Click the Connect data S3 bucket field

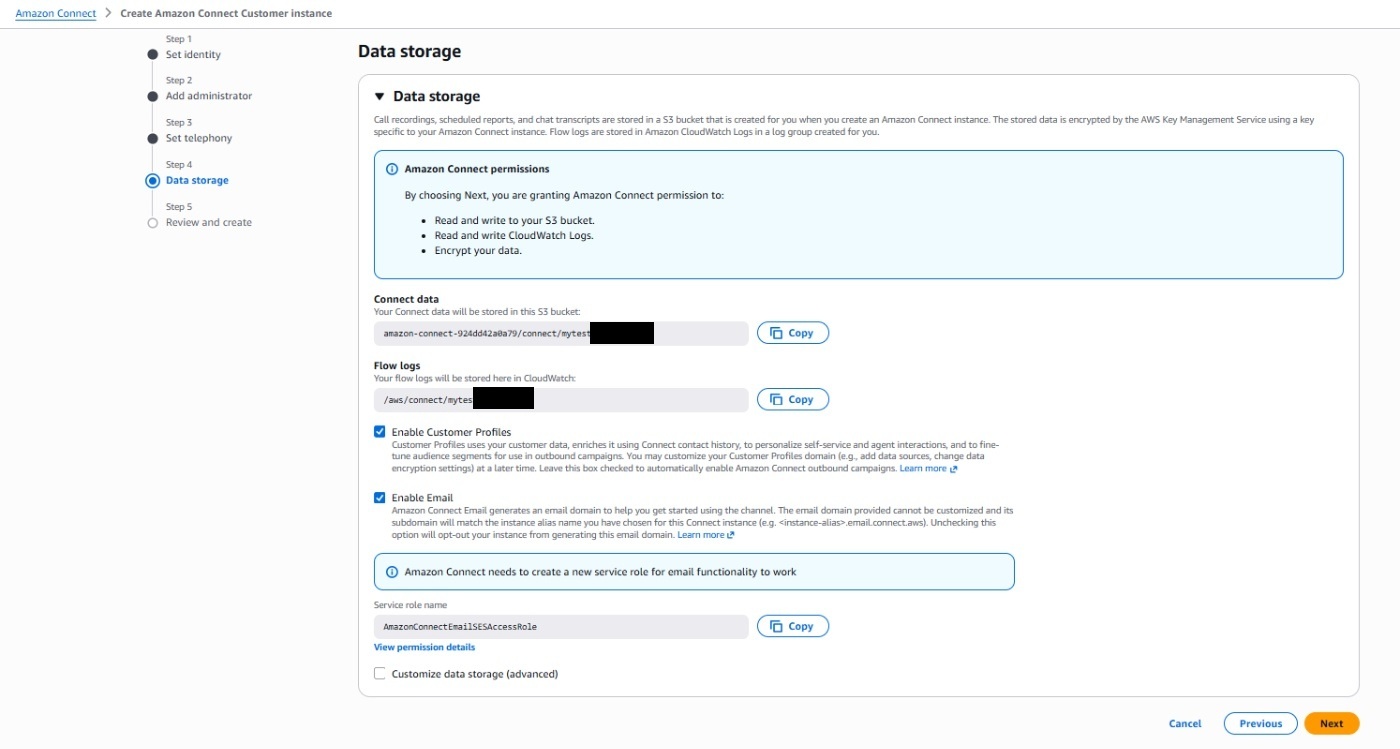(561, 333)
